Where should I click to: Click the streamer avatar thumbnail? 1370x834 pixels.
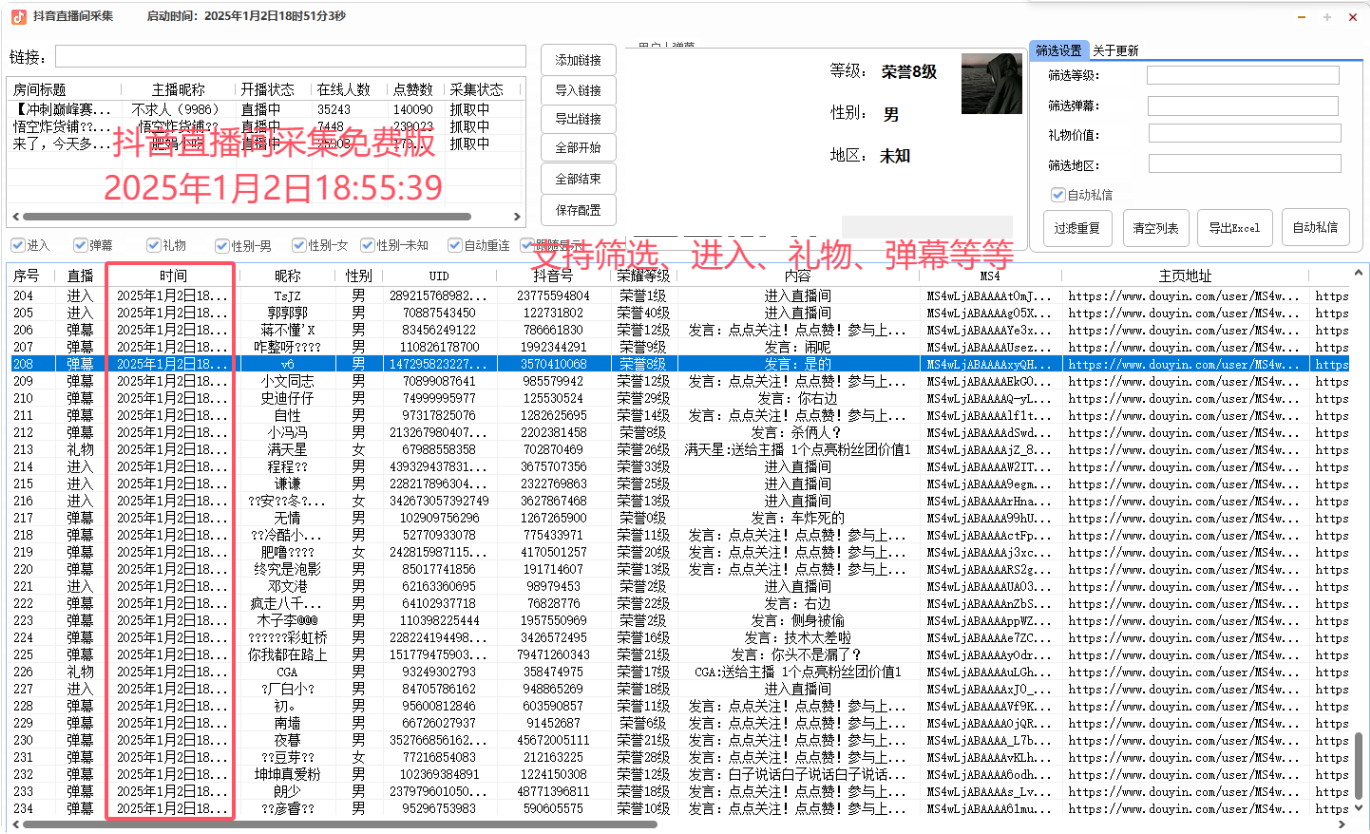tap(991, 84)
